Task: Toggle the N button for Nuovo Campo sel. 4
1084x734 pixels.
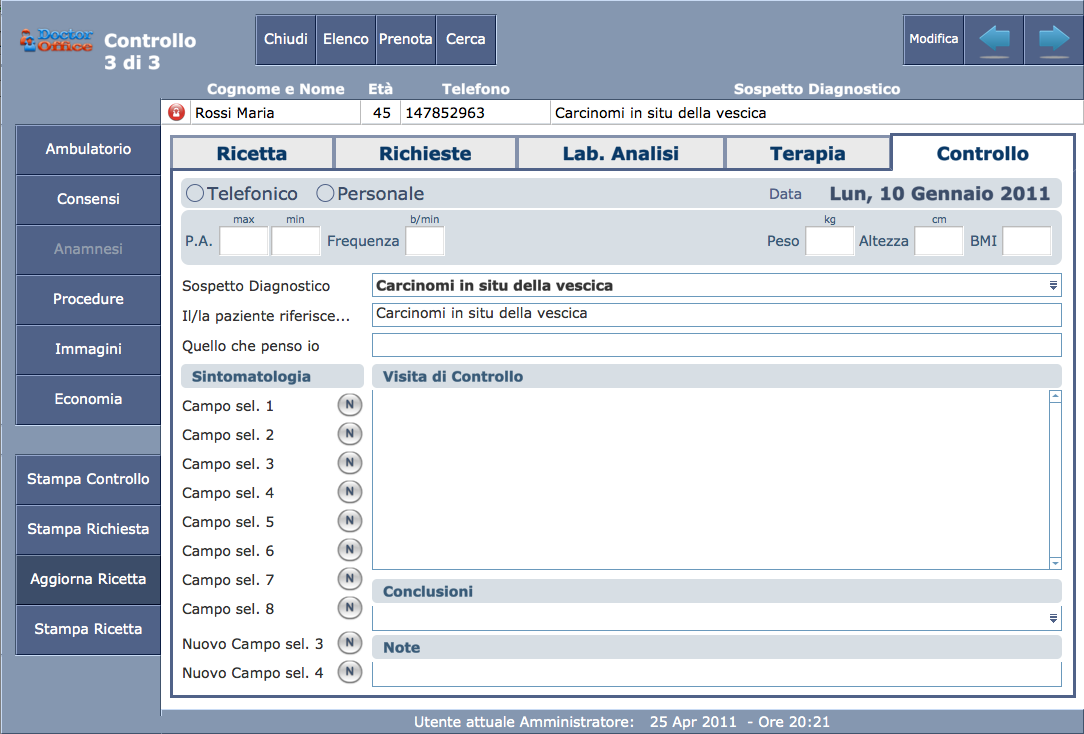Action: [x=350, y=672]
